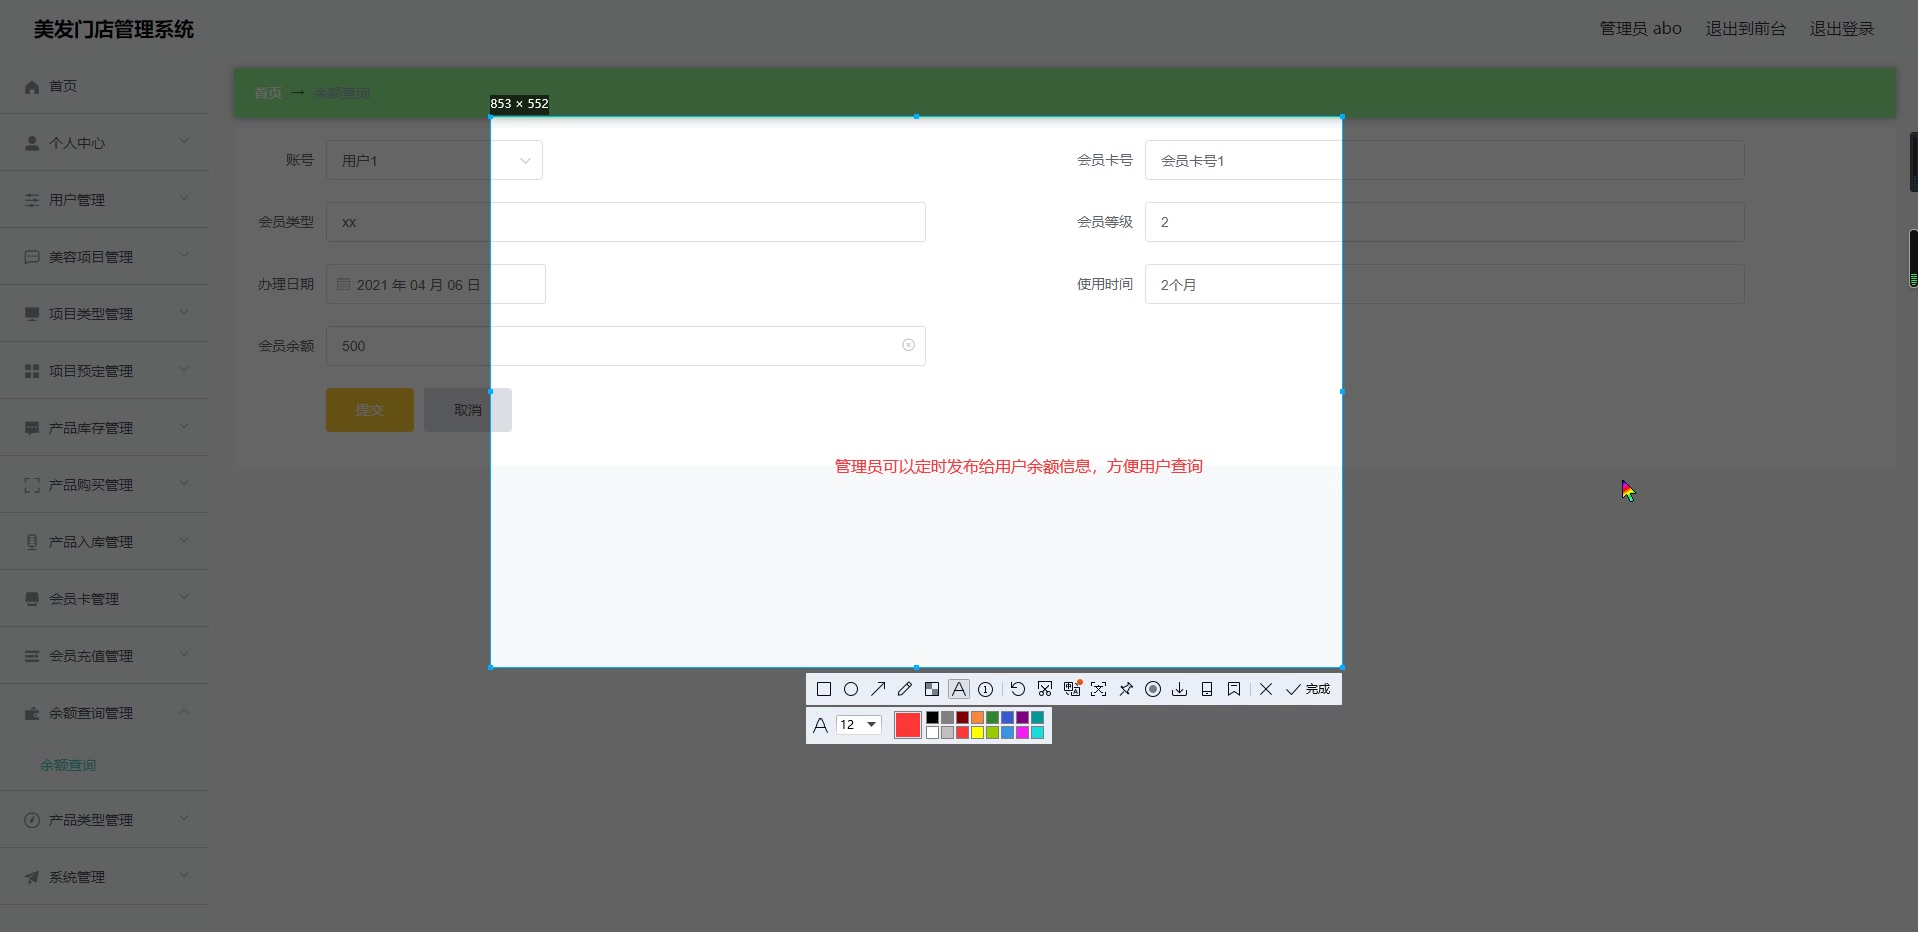This screenshot has width=1918, height=932.
Task: Click the text recognition OCR icon
Action: point(1099,689)
